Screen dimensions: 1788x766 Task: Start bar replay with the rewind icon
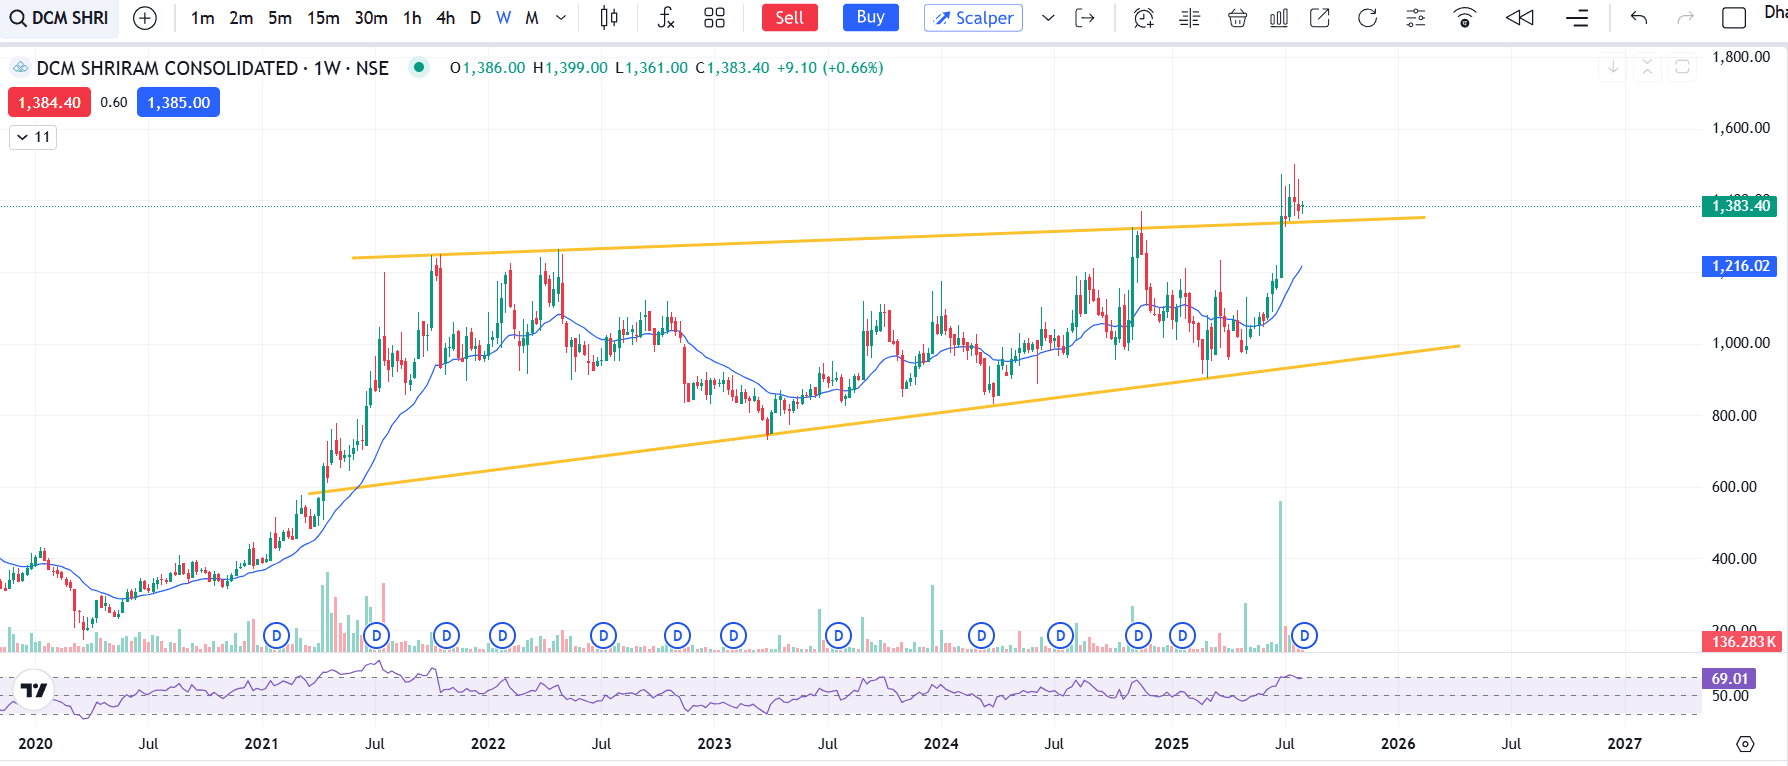(x=1520, y=18)
